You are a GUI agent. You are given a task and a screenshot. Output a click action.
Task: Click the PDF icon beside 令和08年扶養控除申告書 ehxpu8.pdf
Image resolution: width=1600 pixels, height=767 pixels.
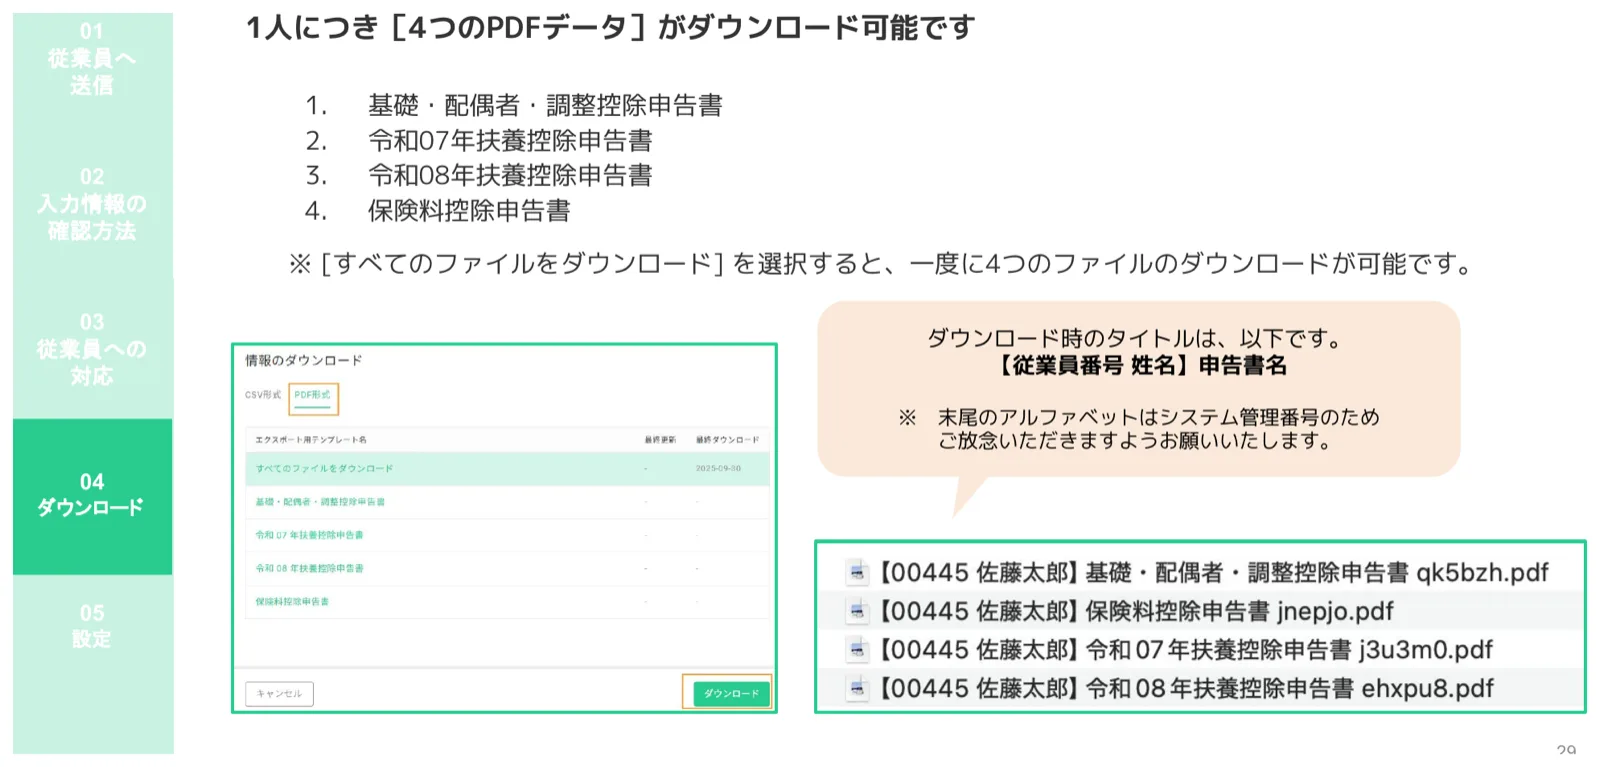[857, 688]
